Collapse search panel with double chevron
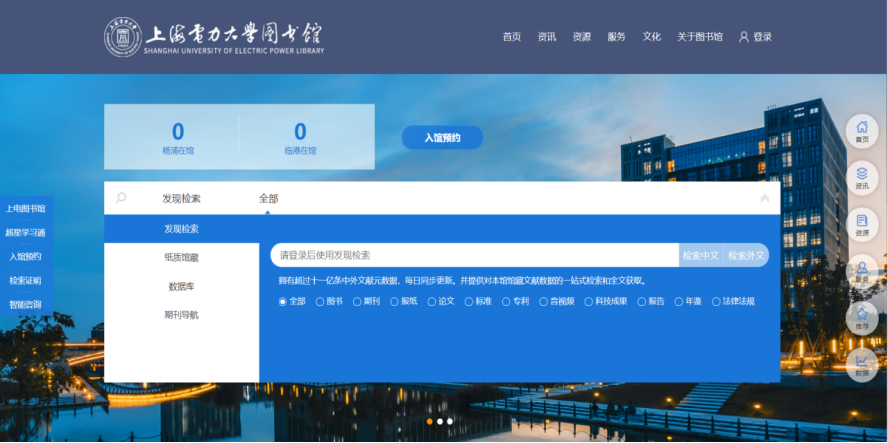The image size is (888, 443). point(765,198)
